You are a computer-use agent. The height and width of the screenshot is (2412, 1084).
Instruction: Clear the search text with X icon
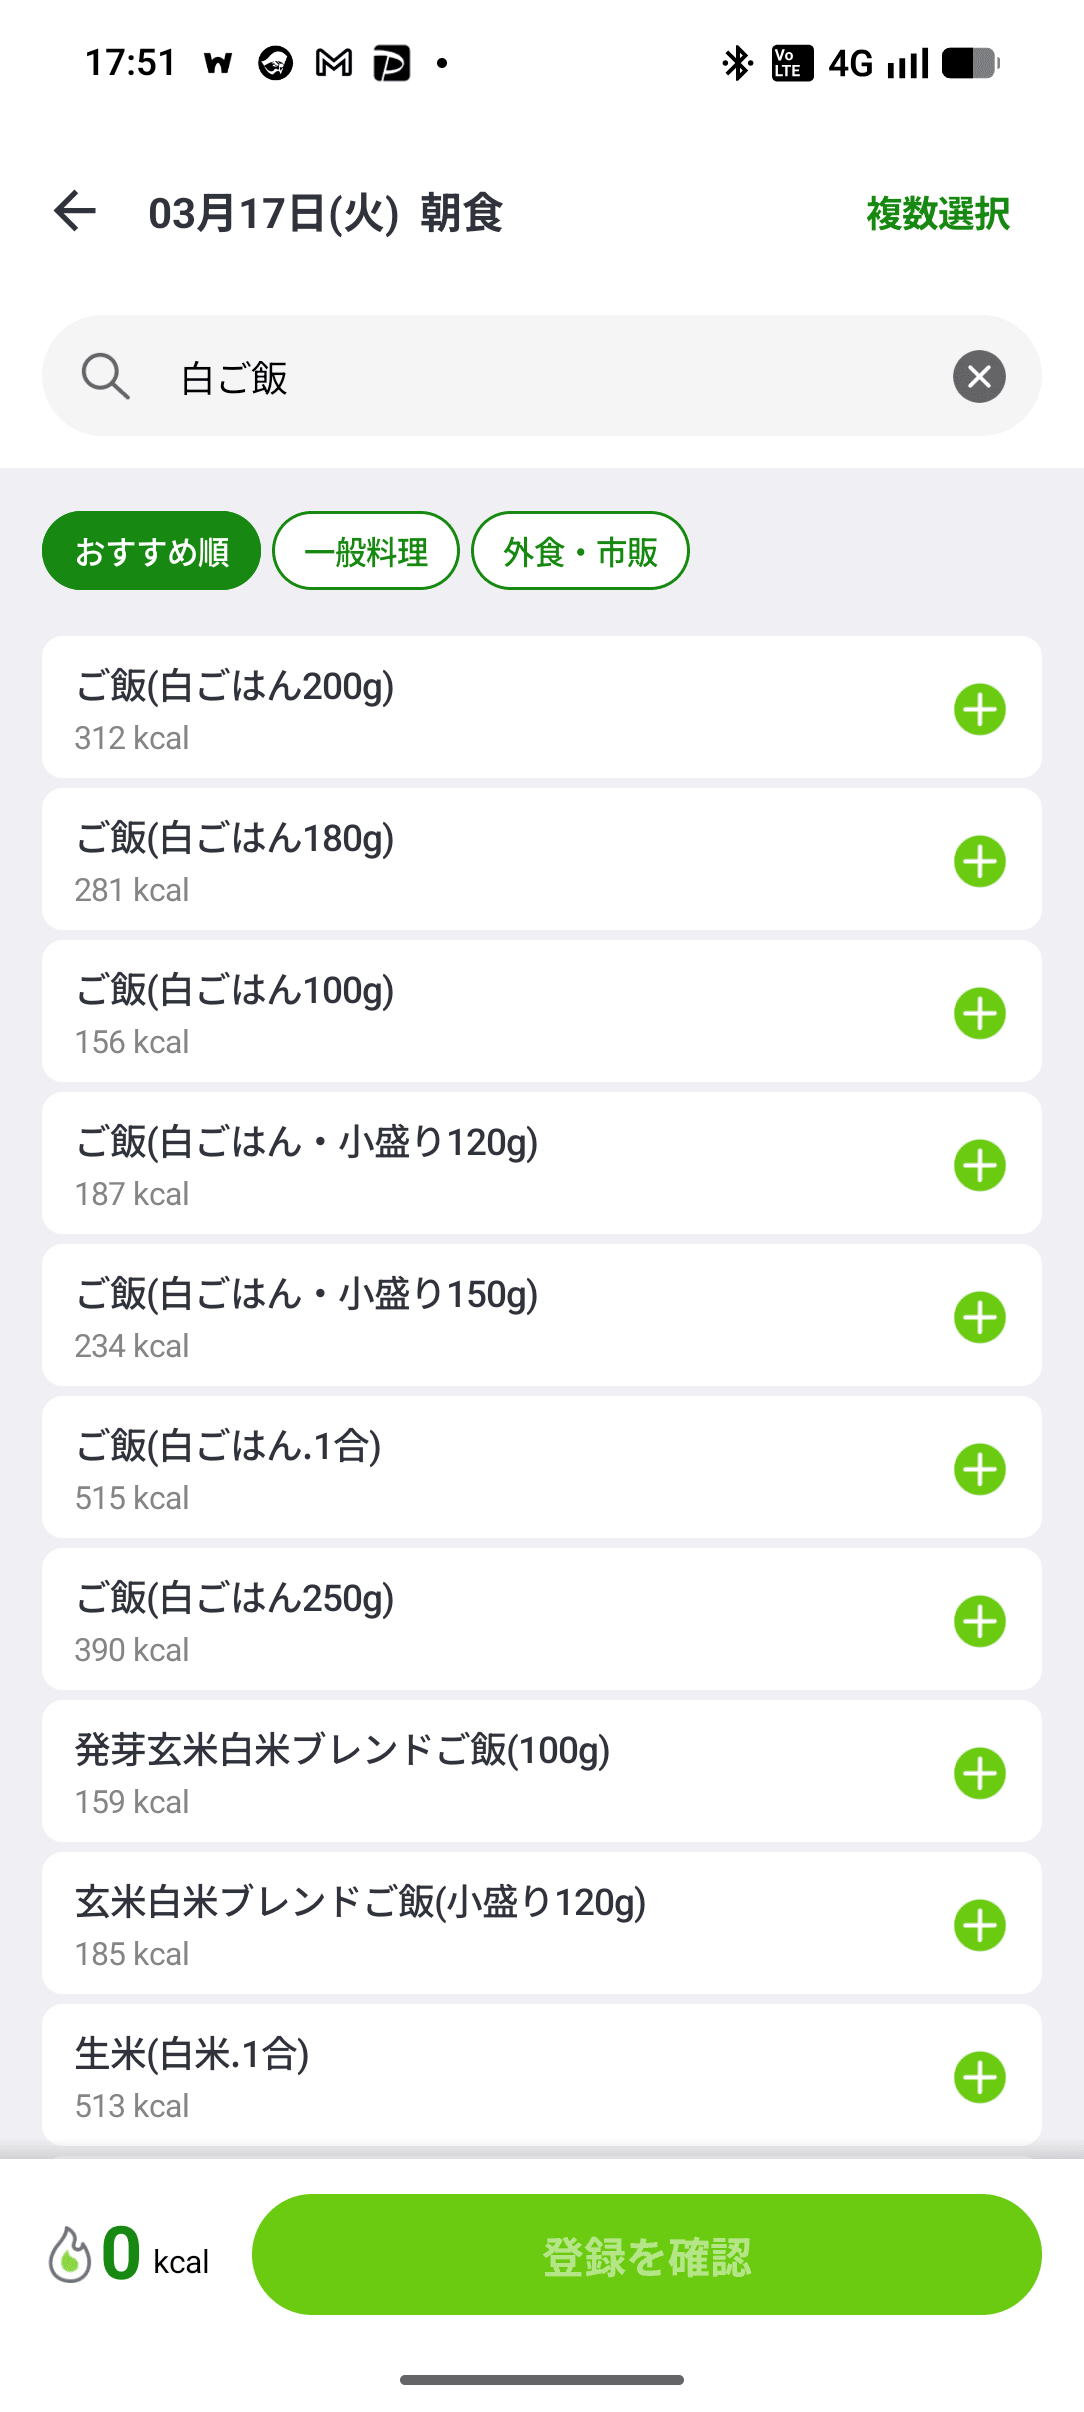pos(979,377)
